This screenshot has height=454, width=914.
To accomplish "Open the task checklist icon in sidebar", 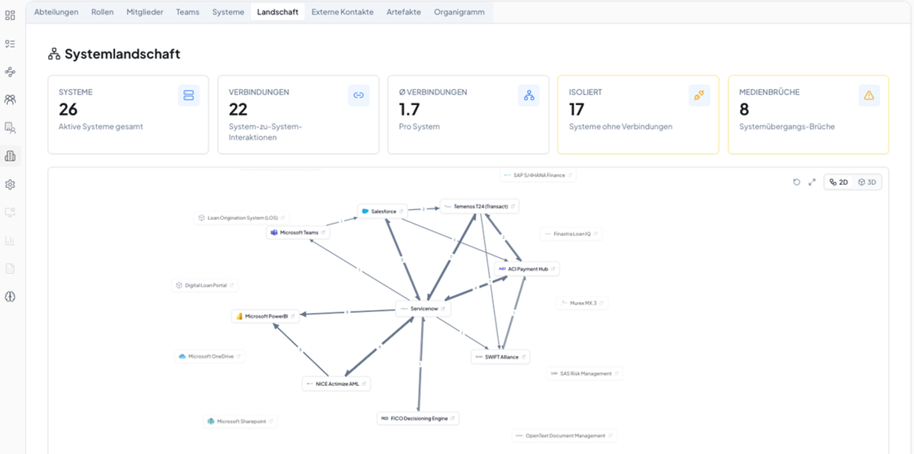I will point(10,44).
